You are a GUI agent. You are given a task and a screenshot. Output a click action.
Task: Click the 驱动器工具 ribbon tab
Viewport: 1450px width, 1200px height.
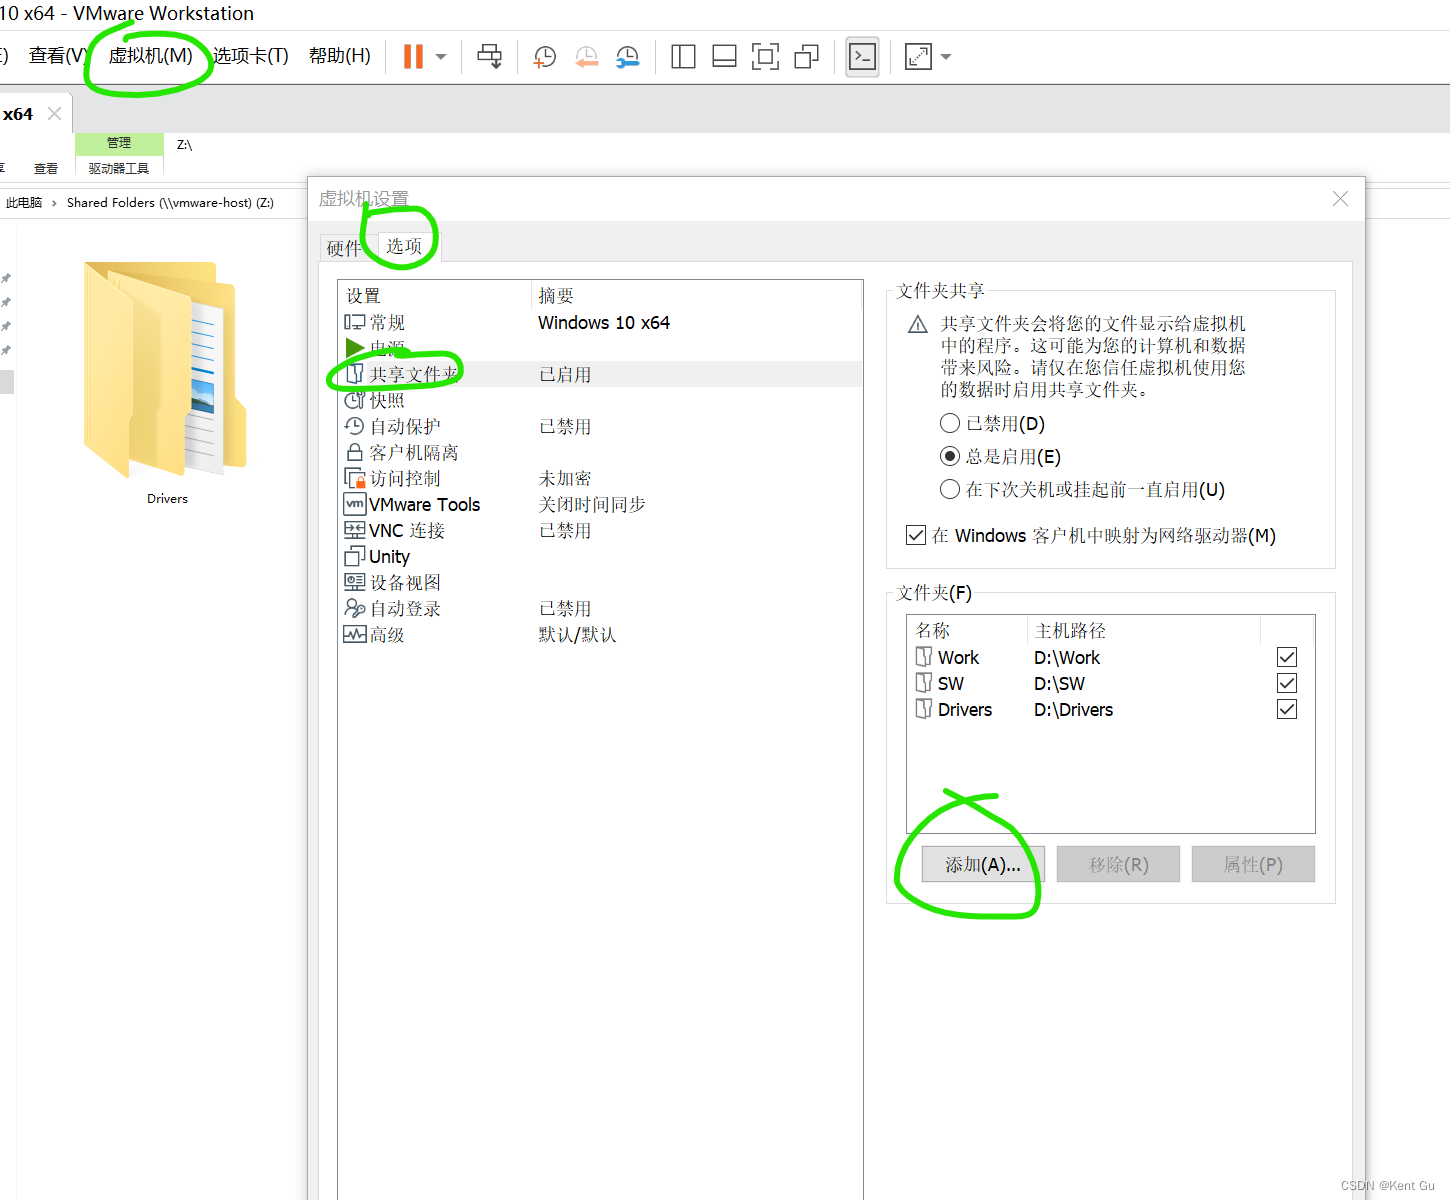tap(119, 168)
